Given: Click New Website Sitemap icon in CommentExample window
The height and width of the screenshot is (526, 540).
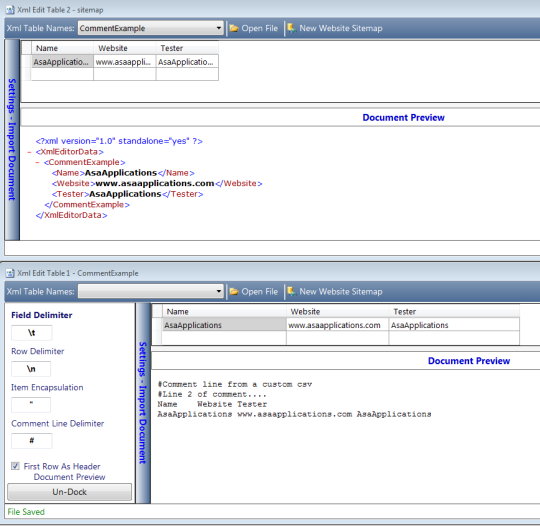Looking at the screenshot, I should 291,291.
